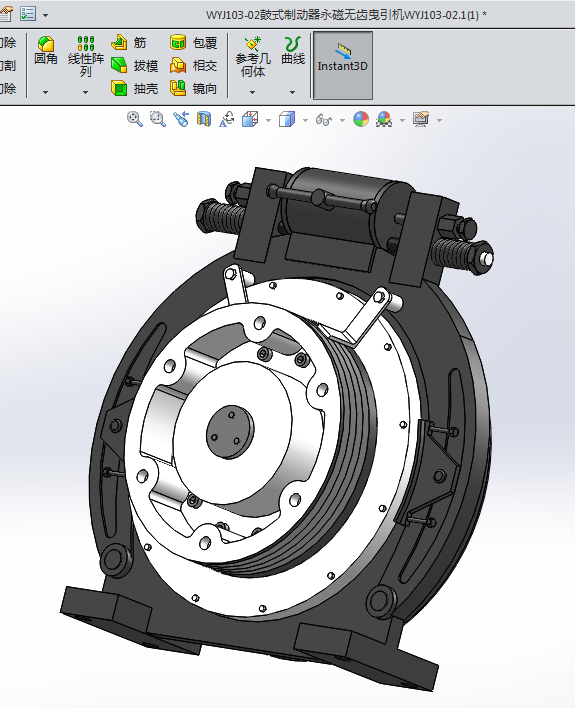The height and width of the screenshot is (708, 575).
Task: Open the 参考几何体 reference geometry tool
Action: pos(253,57)
